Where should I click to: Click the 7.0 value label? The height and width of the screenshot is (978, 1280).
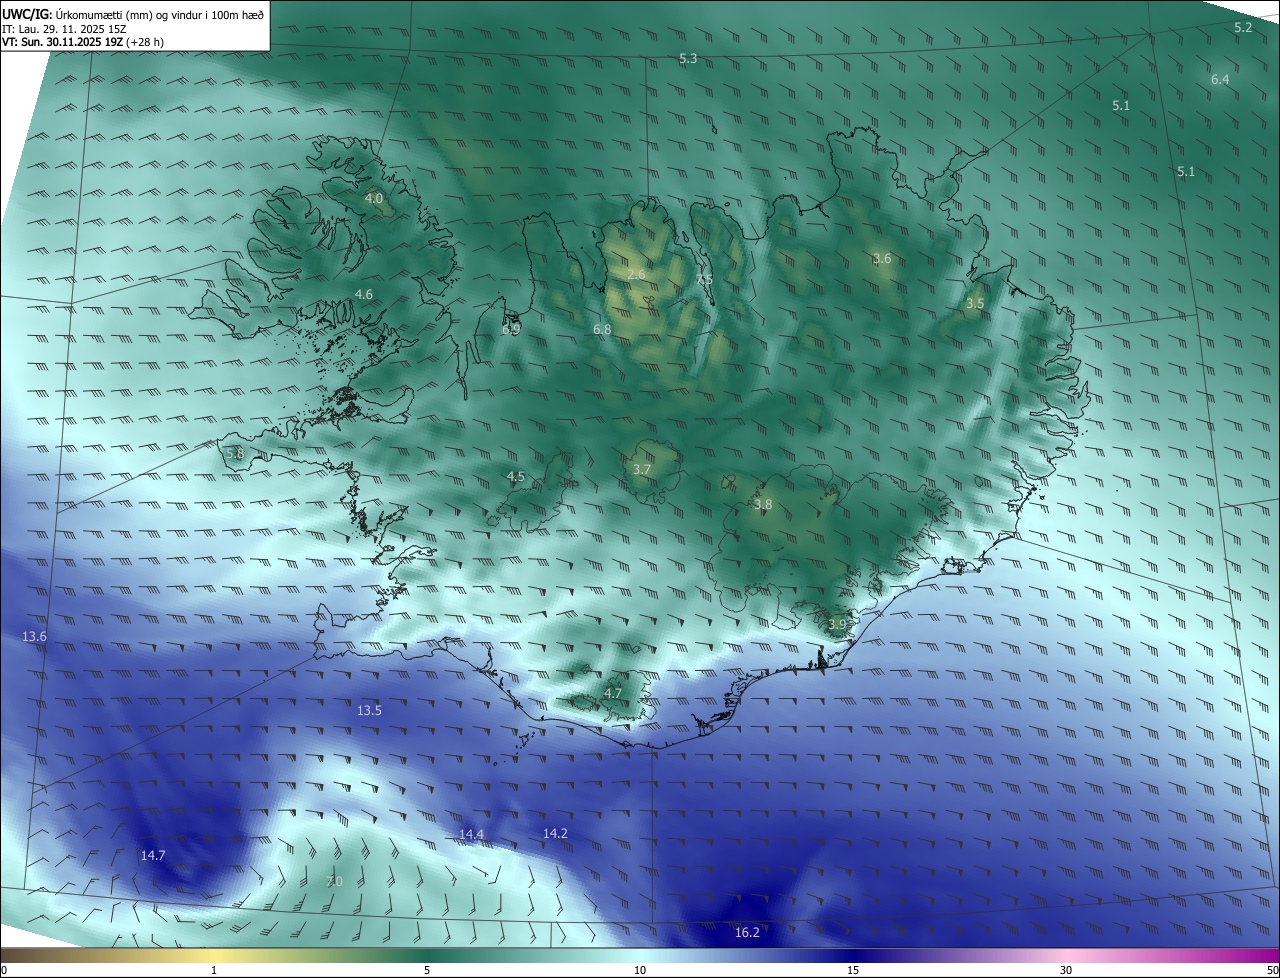(x=335, y=881)
